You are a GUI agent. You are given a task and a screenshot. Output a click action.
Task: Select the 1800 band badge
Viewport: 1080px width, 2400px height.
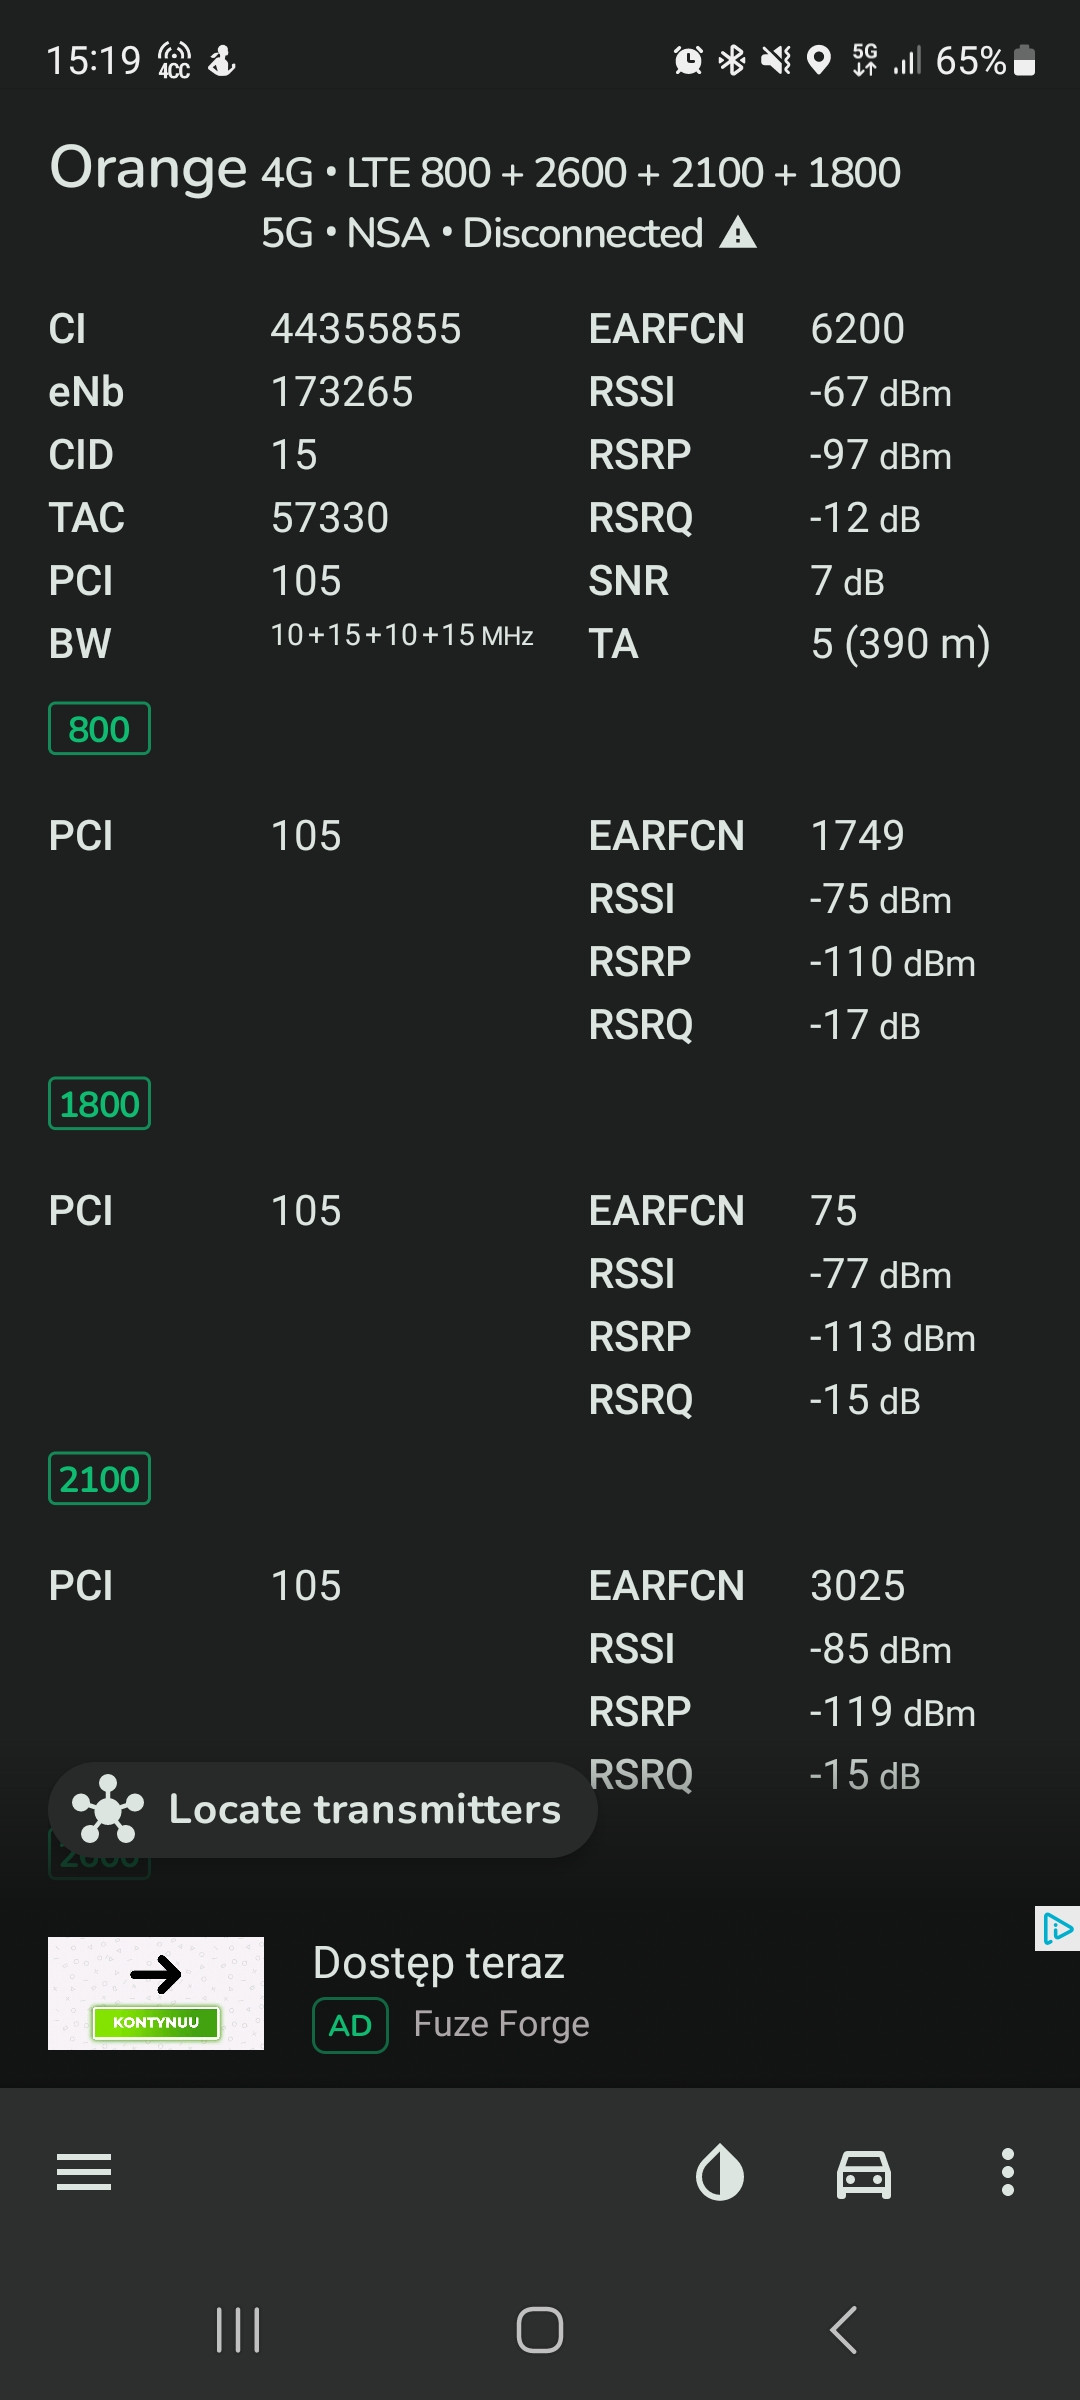point(99,1104)
